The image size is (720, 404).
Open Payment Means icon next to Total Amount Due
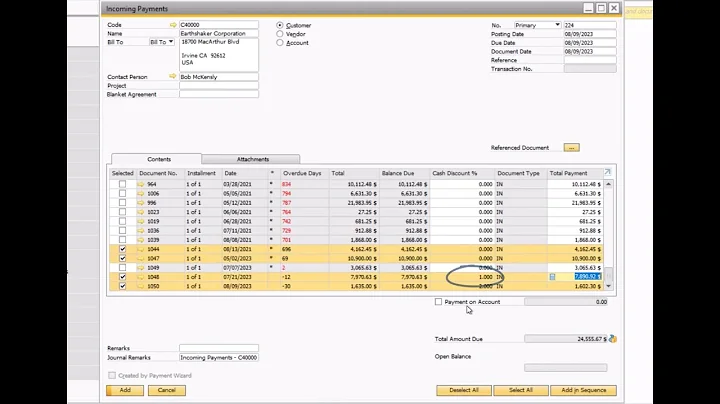(613, 339)
